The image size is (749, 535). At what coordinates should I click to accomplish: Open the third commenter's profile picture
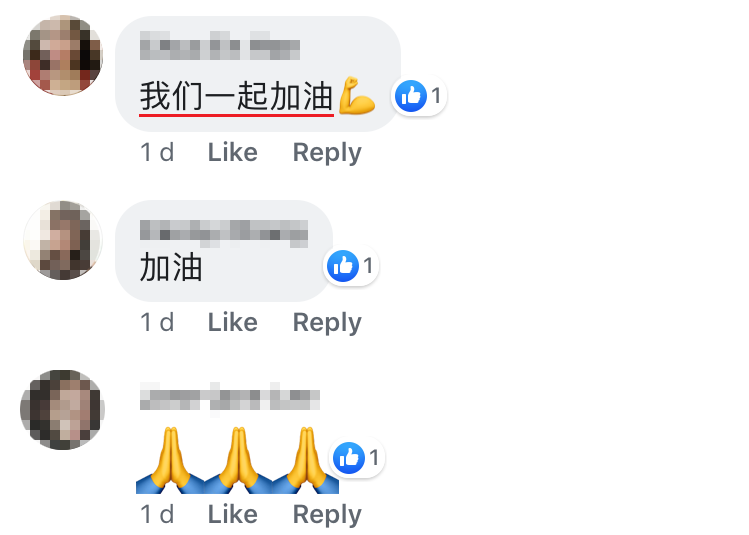[63, 410]
